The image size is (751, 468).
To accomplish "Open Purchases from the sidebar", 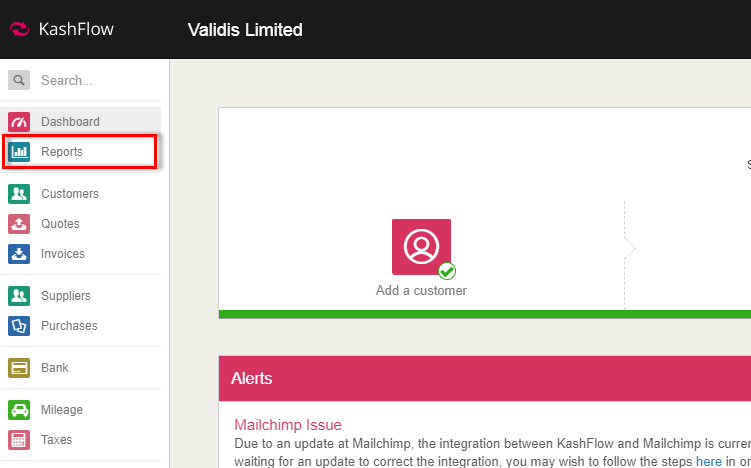I will 80,326.
